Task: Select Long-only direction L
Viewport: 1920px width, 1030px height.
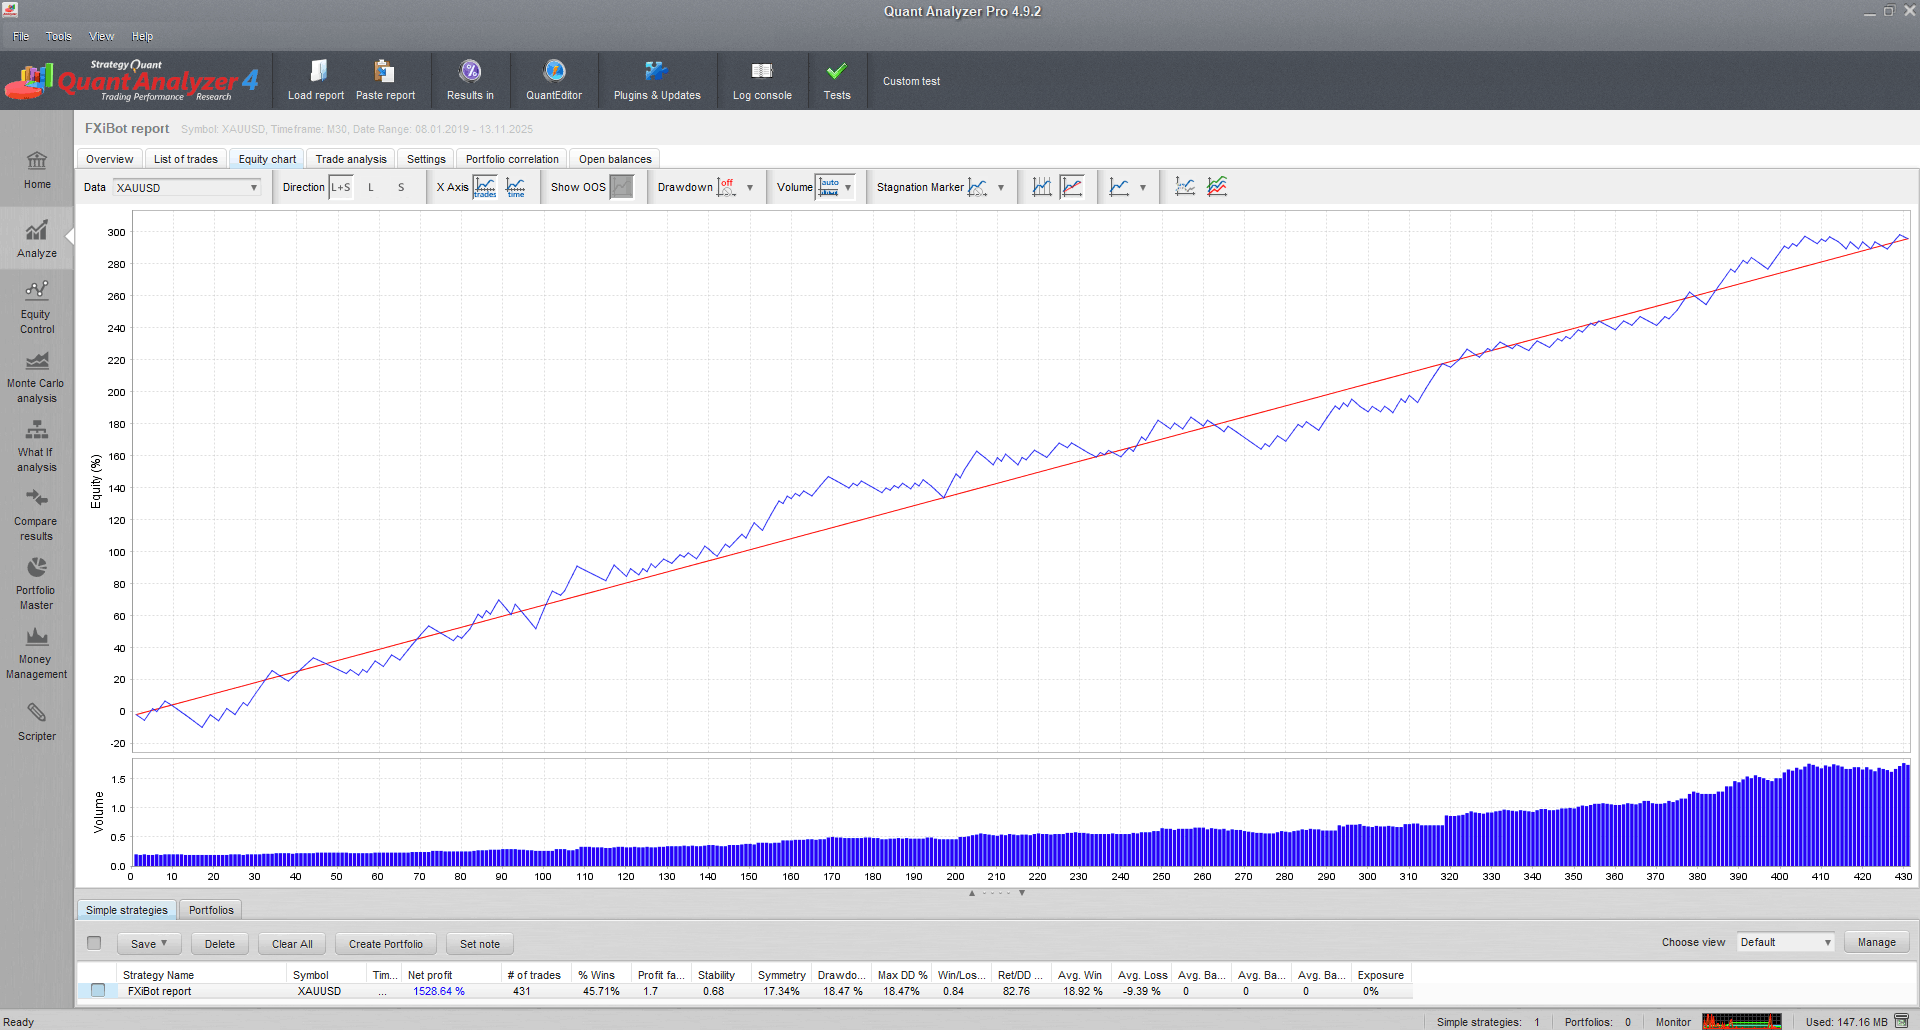Action: coord(371,187)
